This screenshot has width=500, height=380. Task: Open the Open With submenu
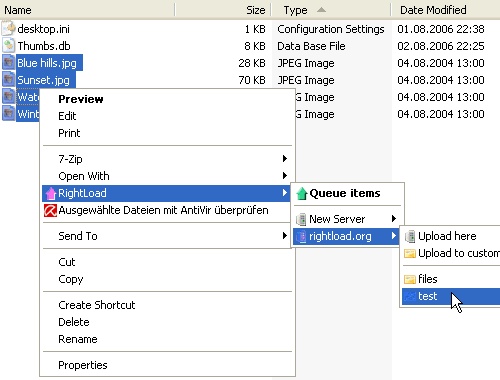167,176
